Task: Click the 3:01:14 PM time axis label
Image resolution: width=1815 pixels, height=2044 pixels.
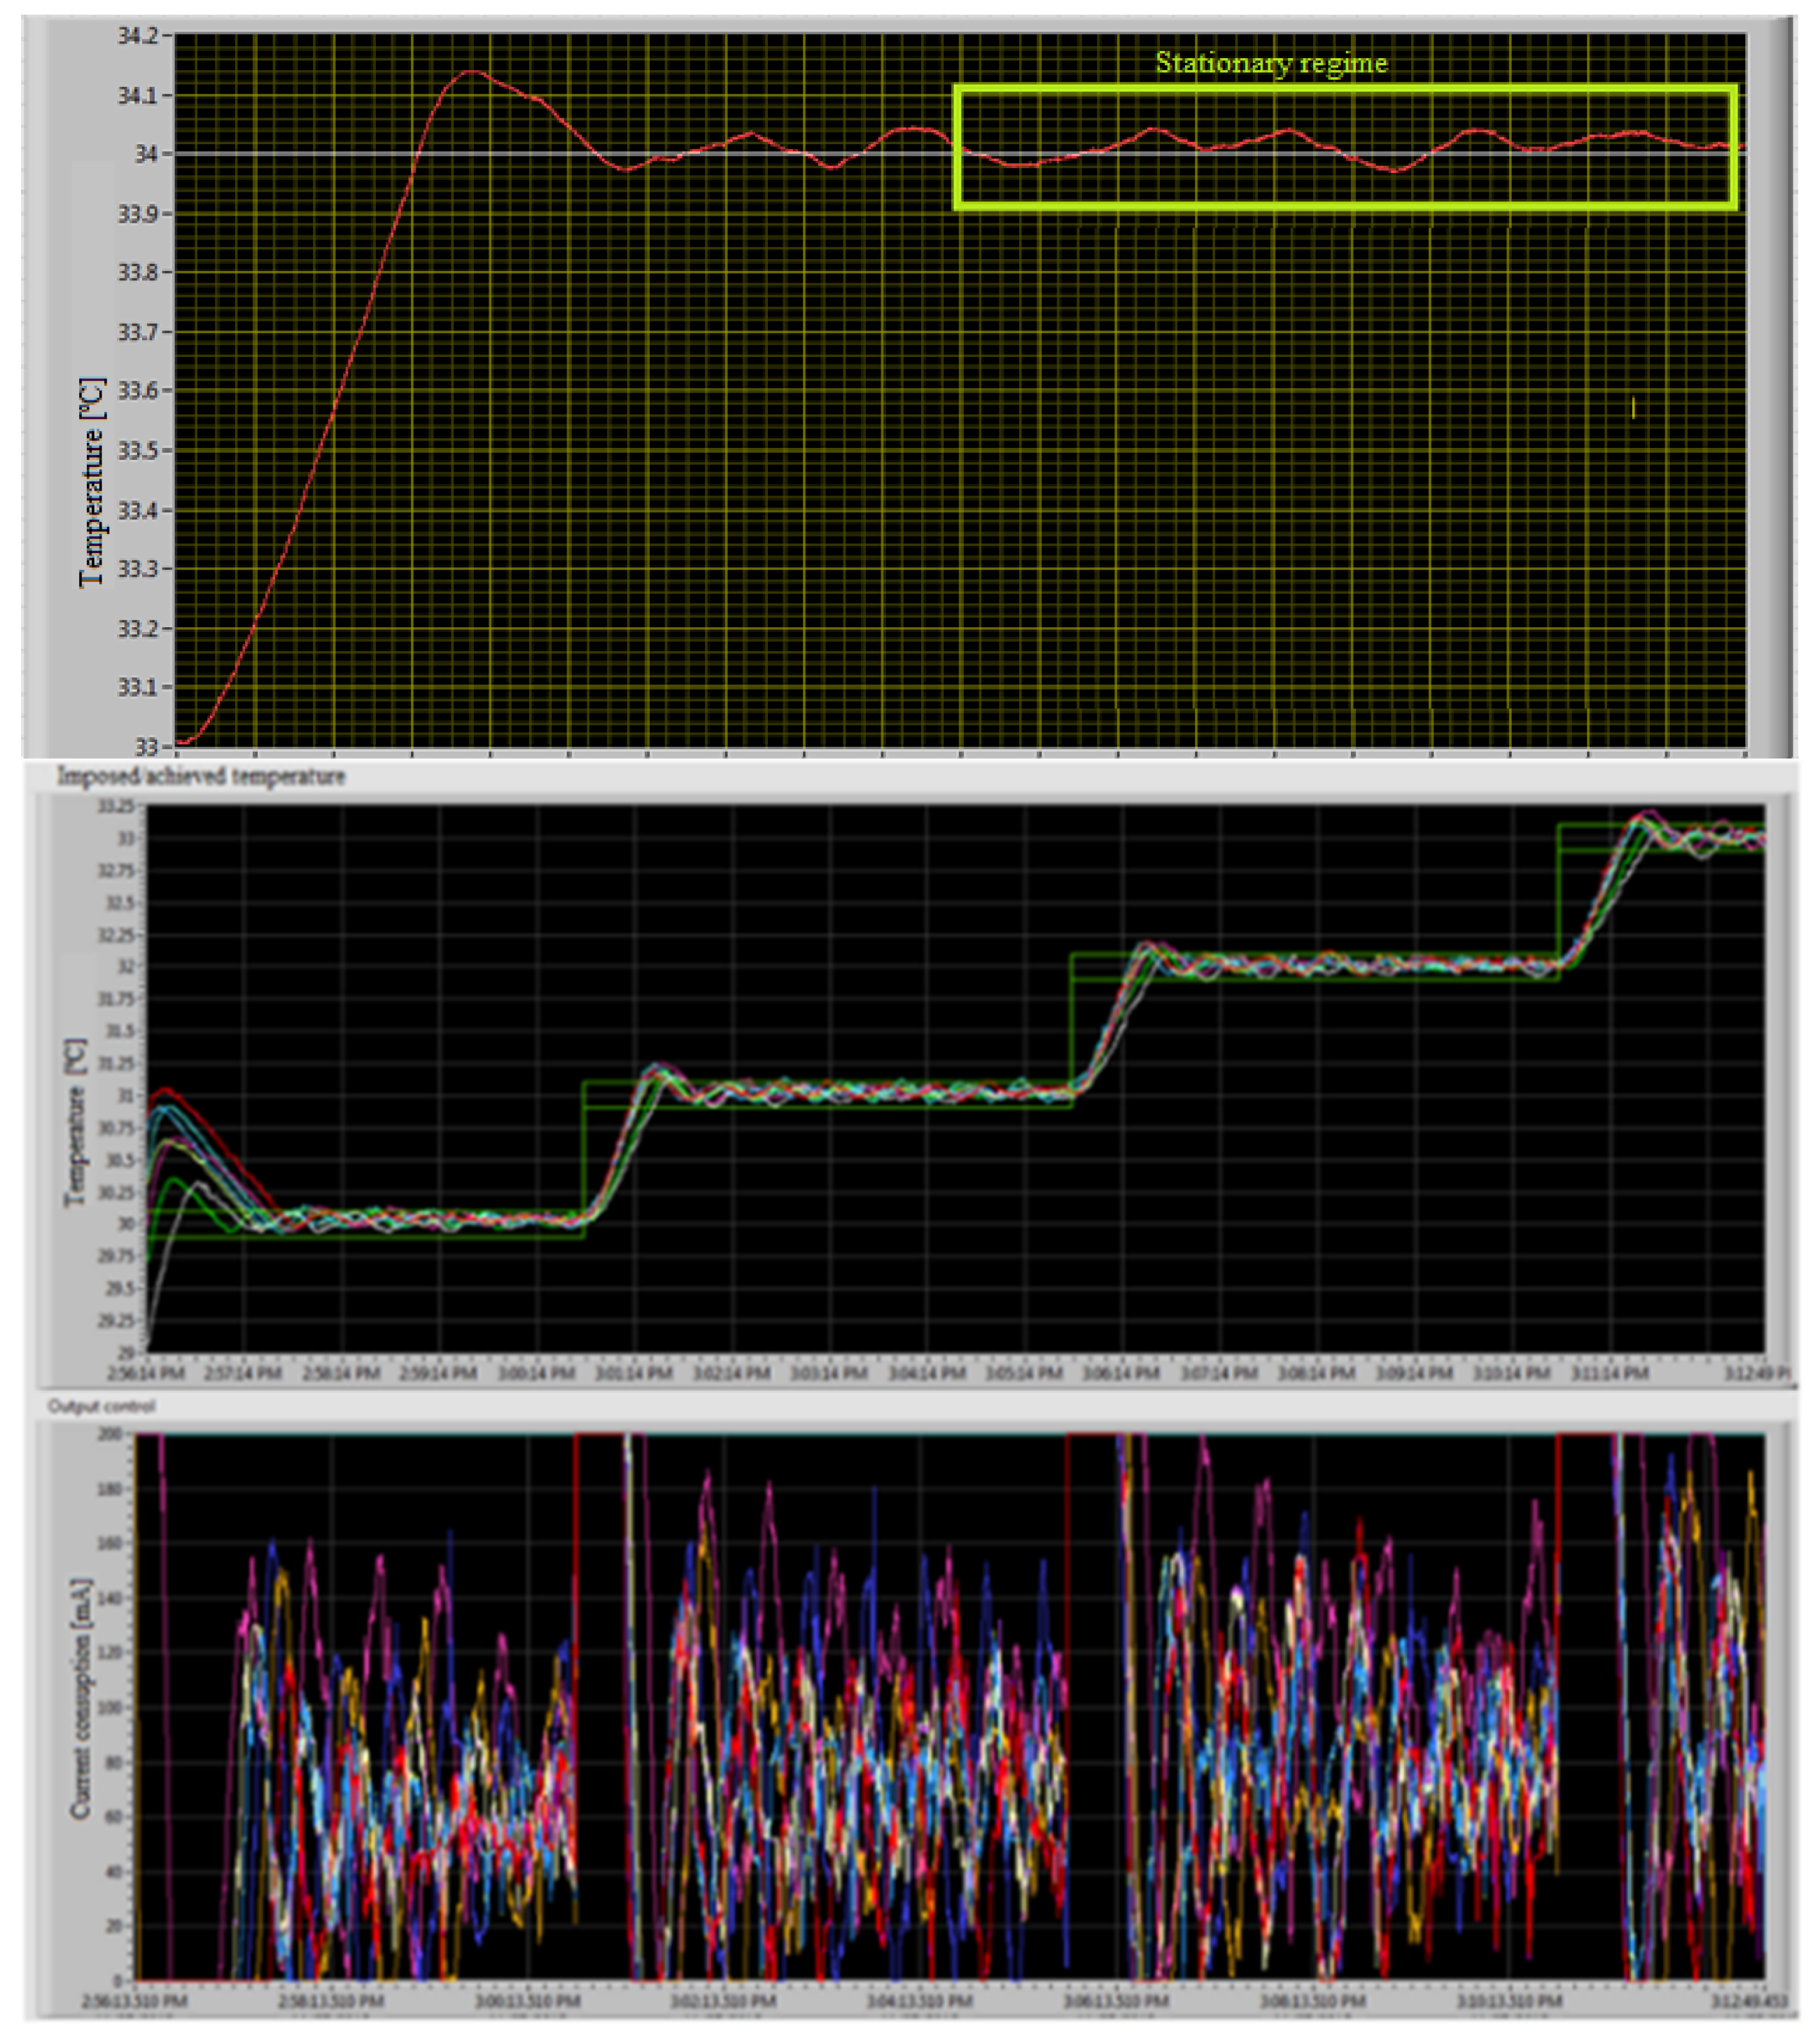Action: 634,1374
